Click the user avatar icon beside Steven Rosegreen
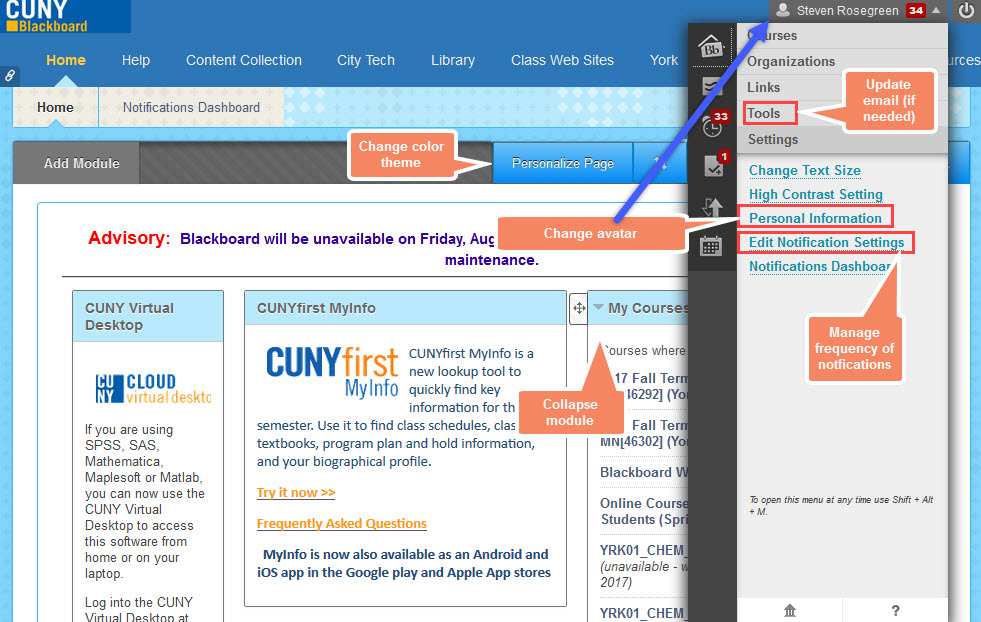Viewport: 981px width, 622px height. click(783, 9)
